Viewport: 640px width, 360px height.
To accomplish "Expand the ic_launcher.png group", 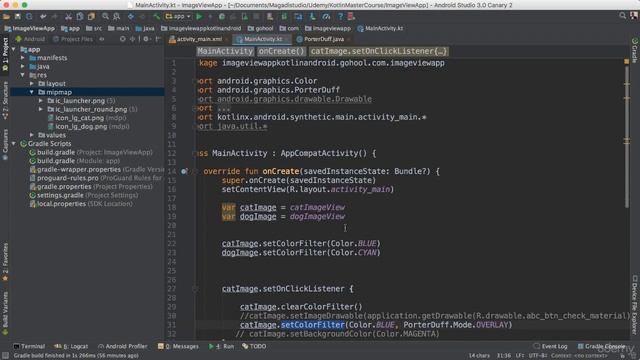I will pyautogui.click(x=41, y=101).
